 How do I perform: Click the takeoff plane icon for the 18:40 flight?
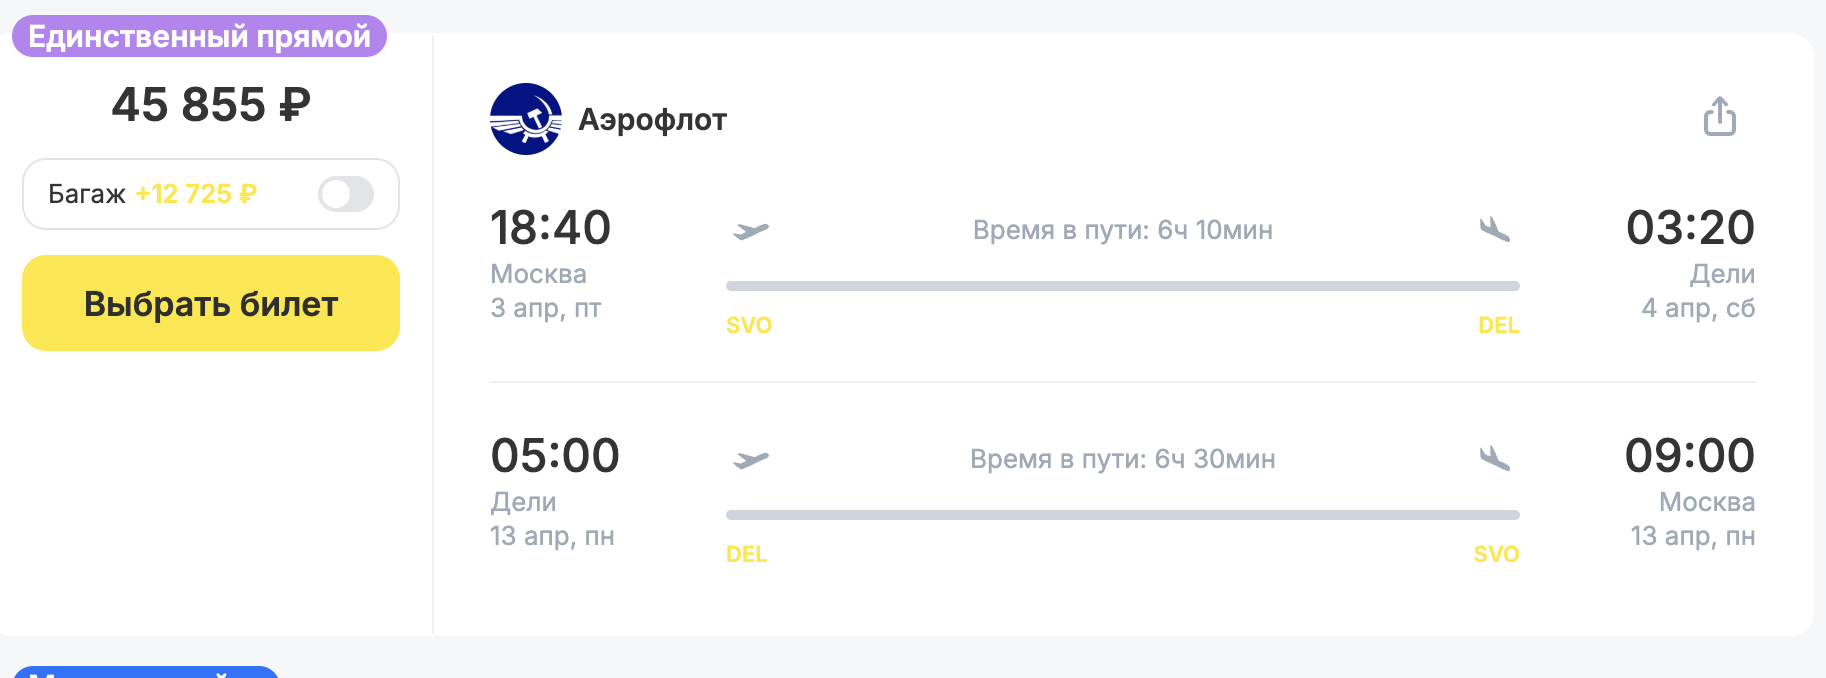coord(750,231)
